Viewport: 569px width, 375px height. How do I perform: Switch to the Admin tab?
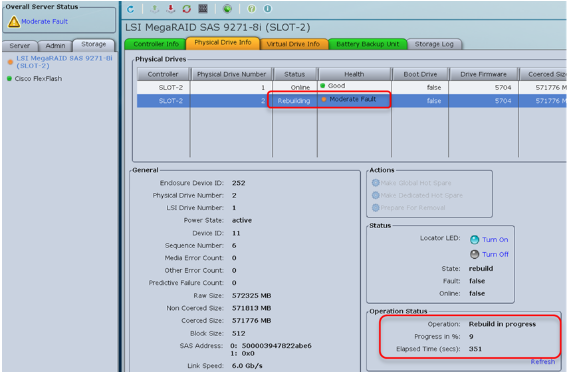(55, 45)
